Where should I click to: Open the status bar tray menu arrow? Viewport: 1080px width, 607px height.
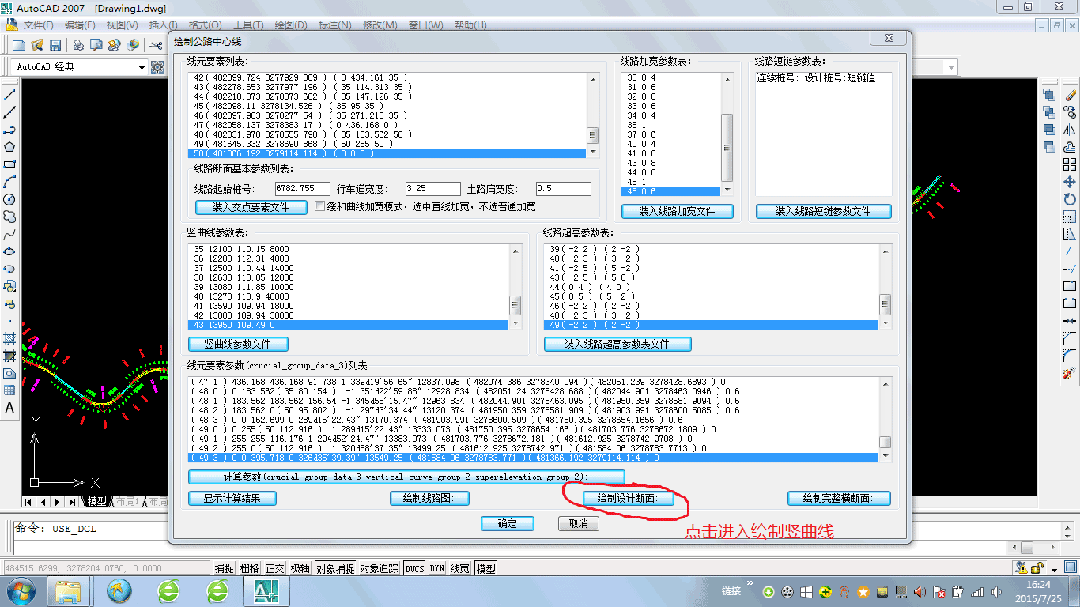[x=1055, y=569]
